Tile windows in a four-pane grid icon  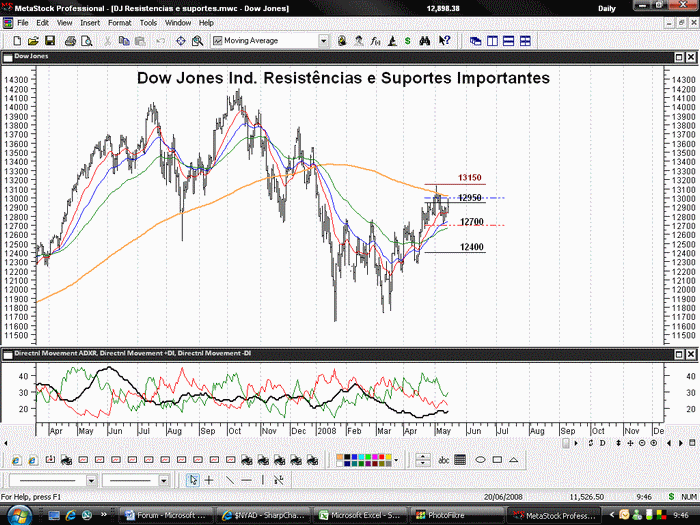525,41
